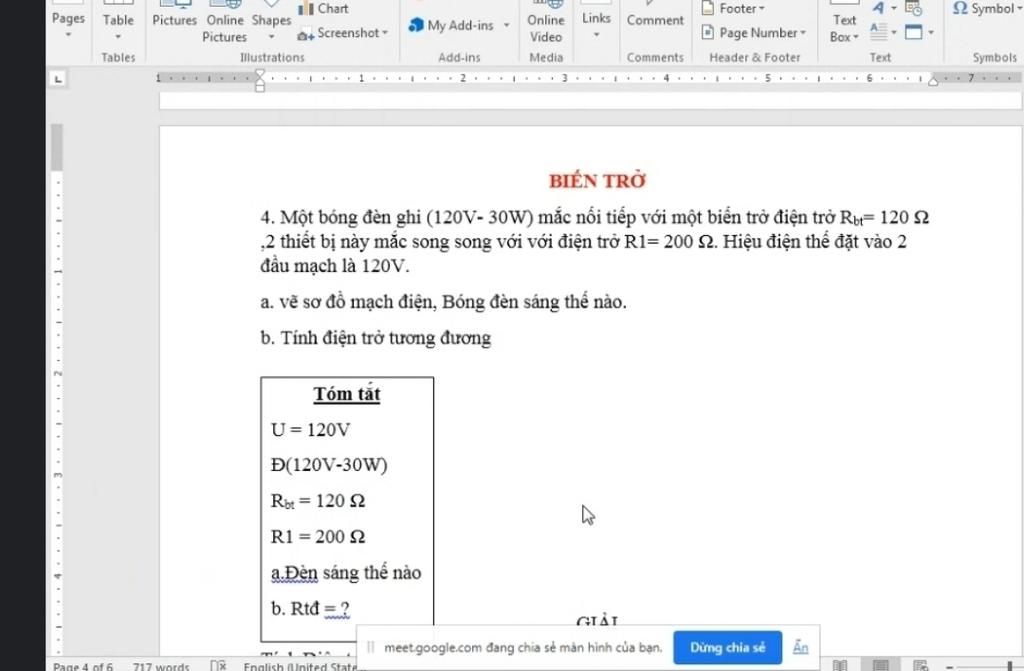Hide the sharing bar via Ẩn link
This screenshot has height=671, width=1024.
click(x=800, y=647)
